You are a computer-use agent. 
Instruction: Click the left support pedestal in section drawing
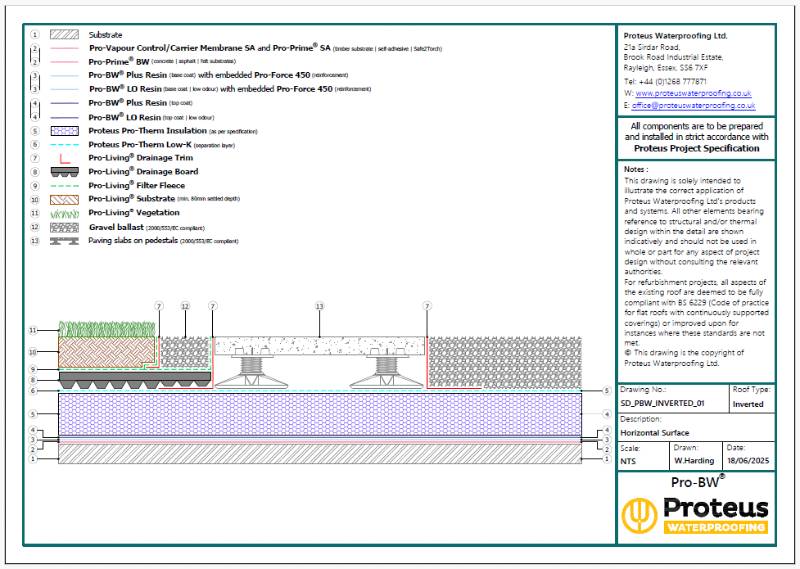(x=250, y=371)
